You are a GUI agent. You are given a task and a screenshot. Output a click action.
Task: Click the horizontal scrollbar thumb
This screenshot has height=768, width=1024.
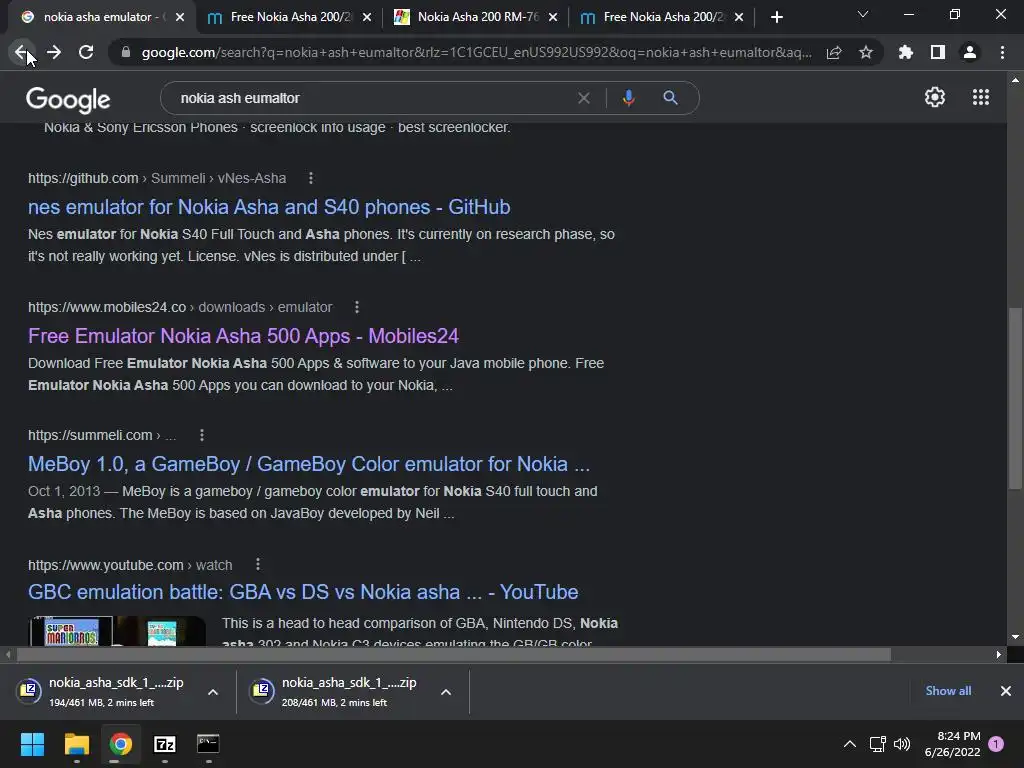coord(454,654)
